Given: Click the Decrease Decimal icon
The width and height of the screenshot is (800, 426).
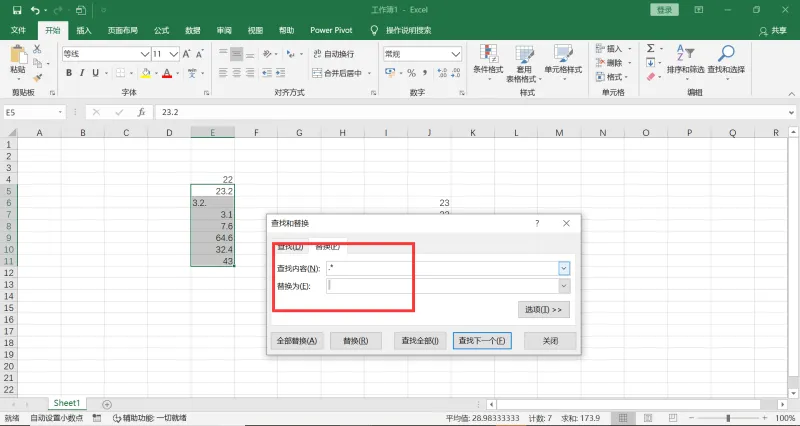Looking at the screenshot, I should tap(456, 73).
